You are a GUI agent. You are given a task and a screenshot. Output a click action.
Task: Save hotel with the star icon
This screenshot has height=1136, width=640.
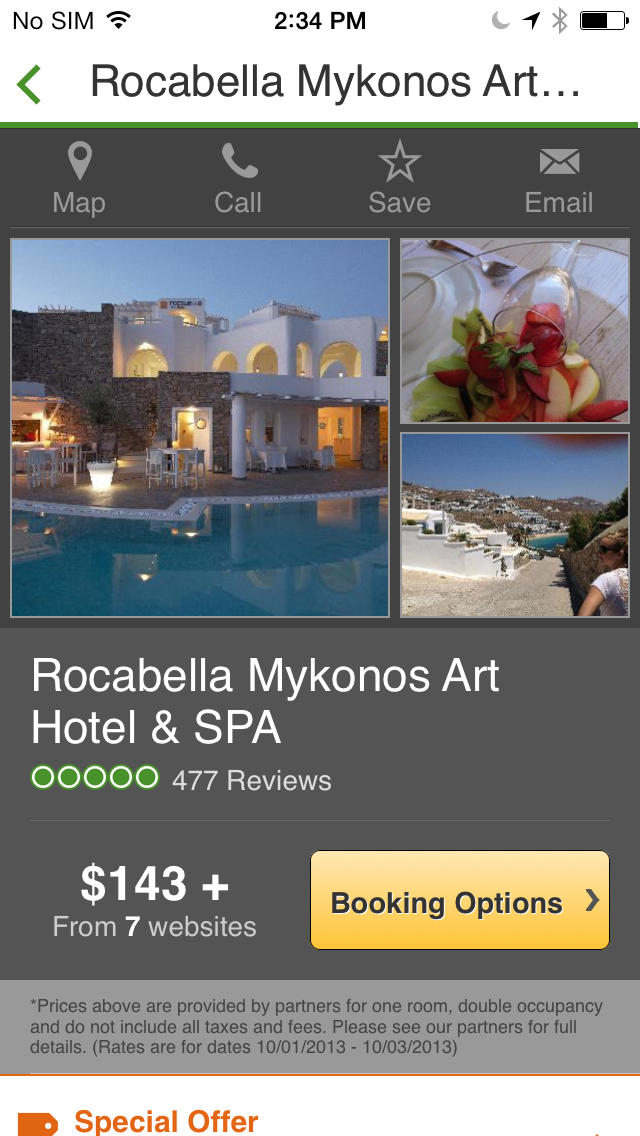click(x=399, y=161)
